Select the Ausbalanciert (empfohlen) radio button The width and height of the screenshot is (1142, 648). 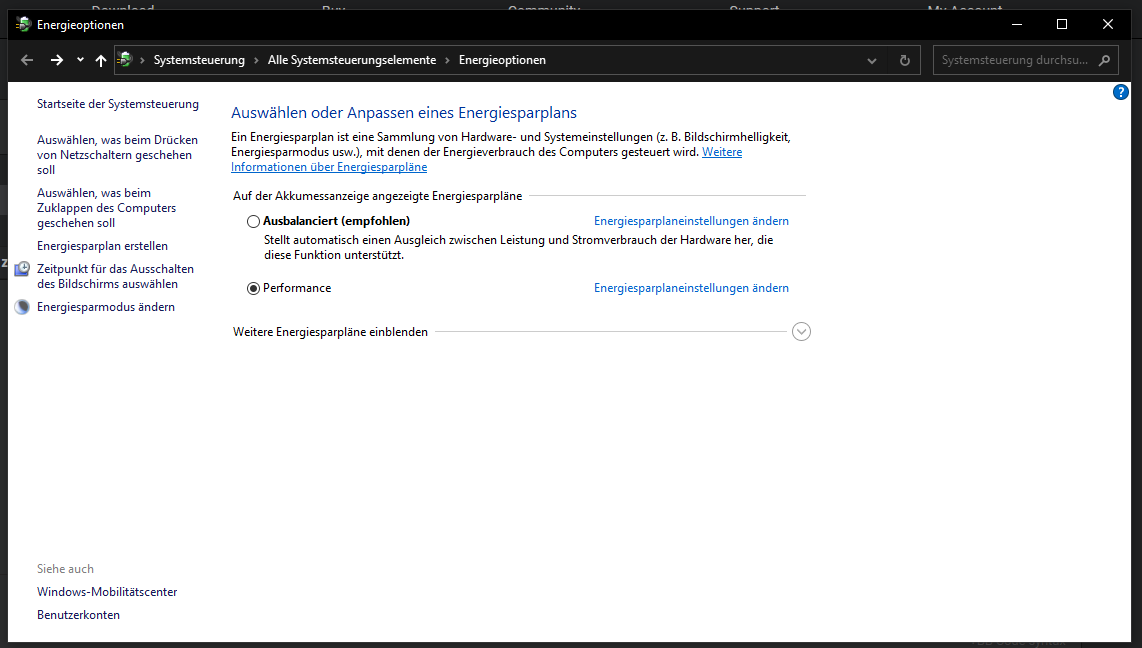point(253,221)
